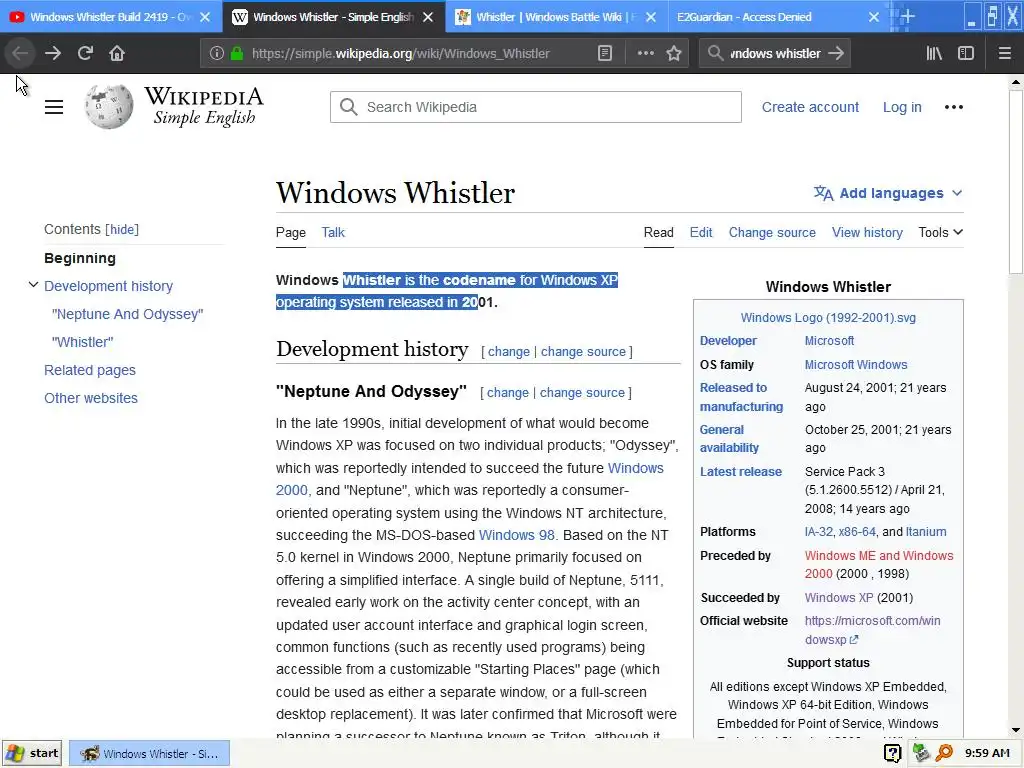Image resolution: width=1024 pixels, height=768 pixels.
Task: Open the View history tab
Action: point(867,232)
